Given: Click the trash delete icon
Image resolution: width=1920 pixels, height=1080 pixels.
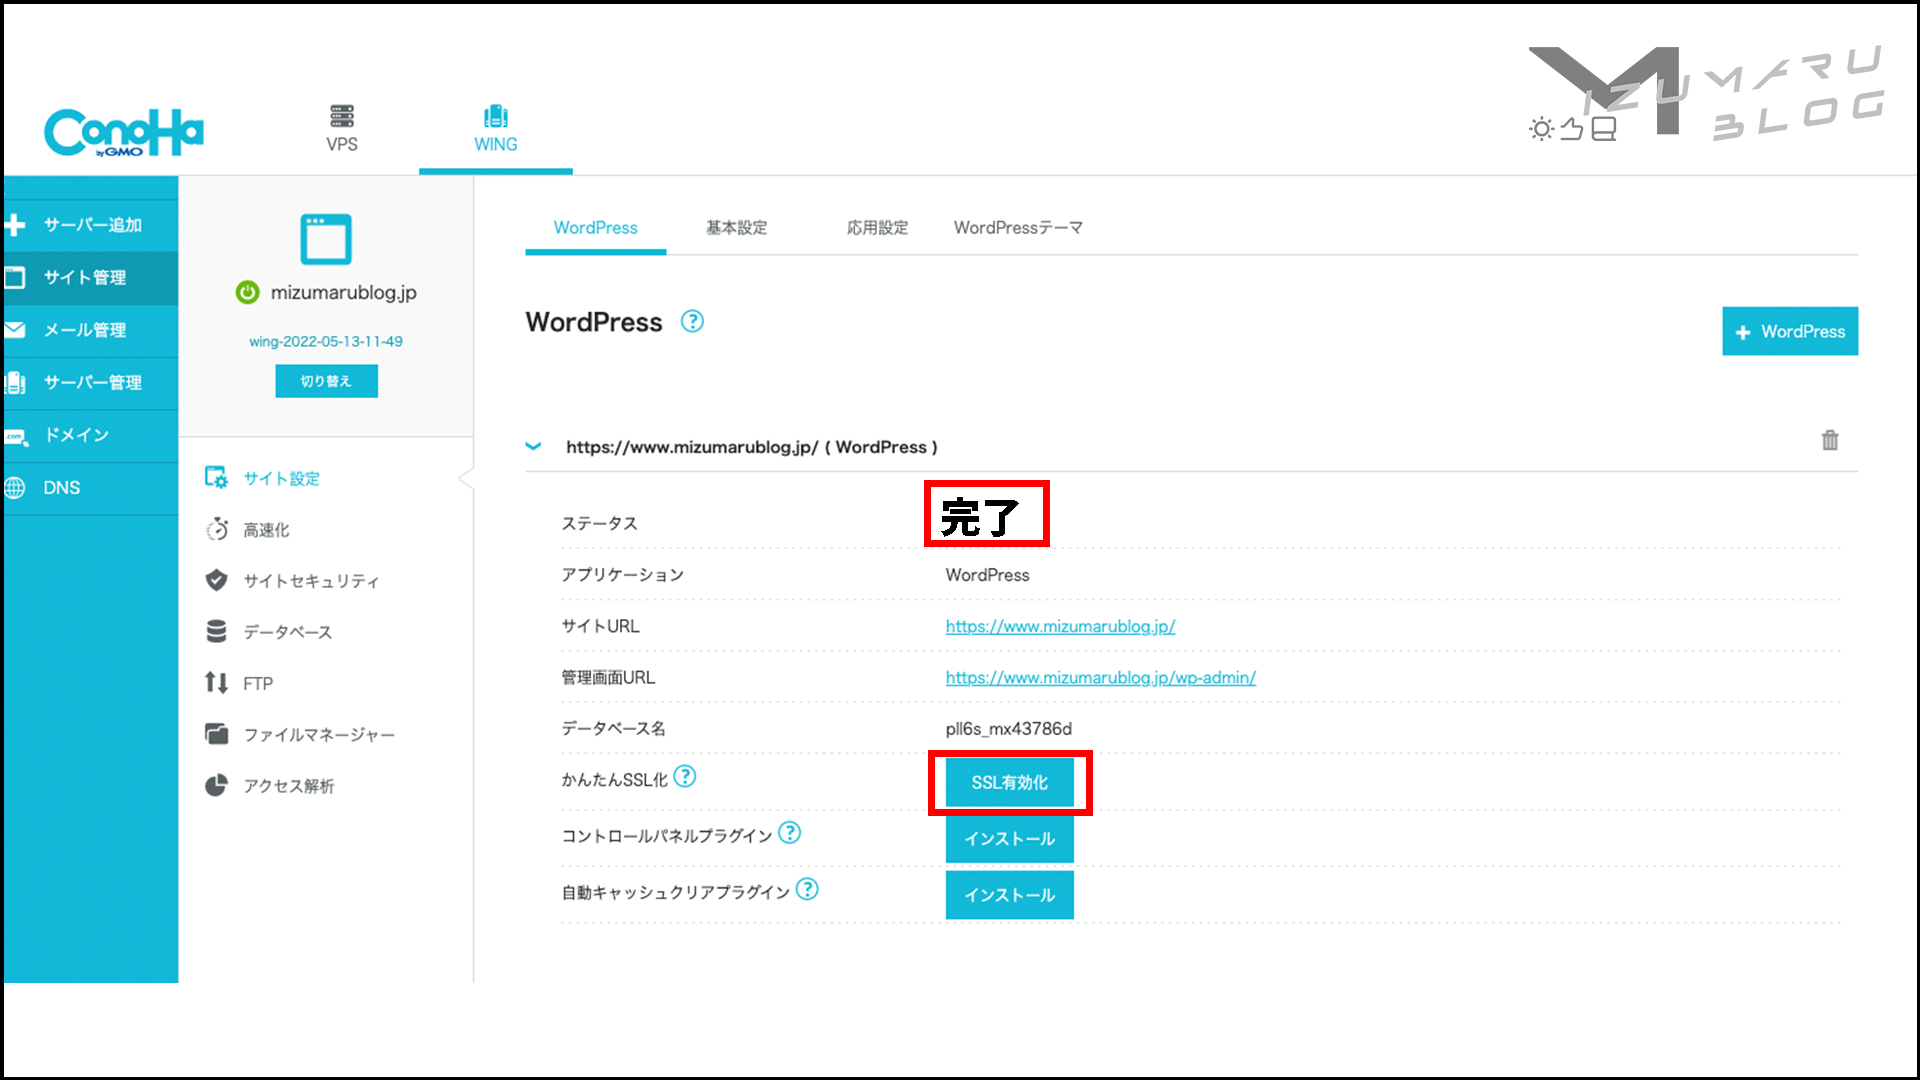Looking at the screenshot, I should tap(1830, 440).
